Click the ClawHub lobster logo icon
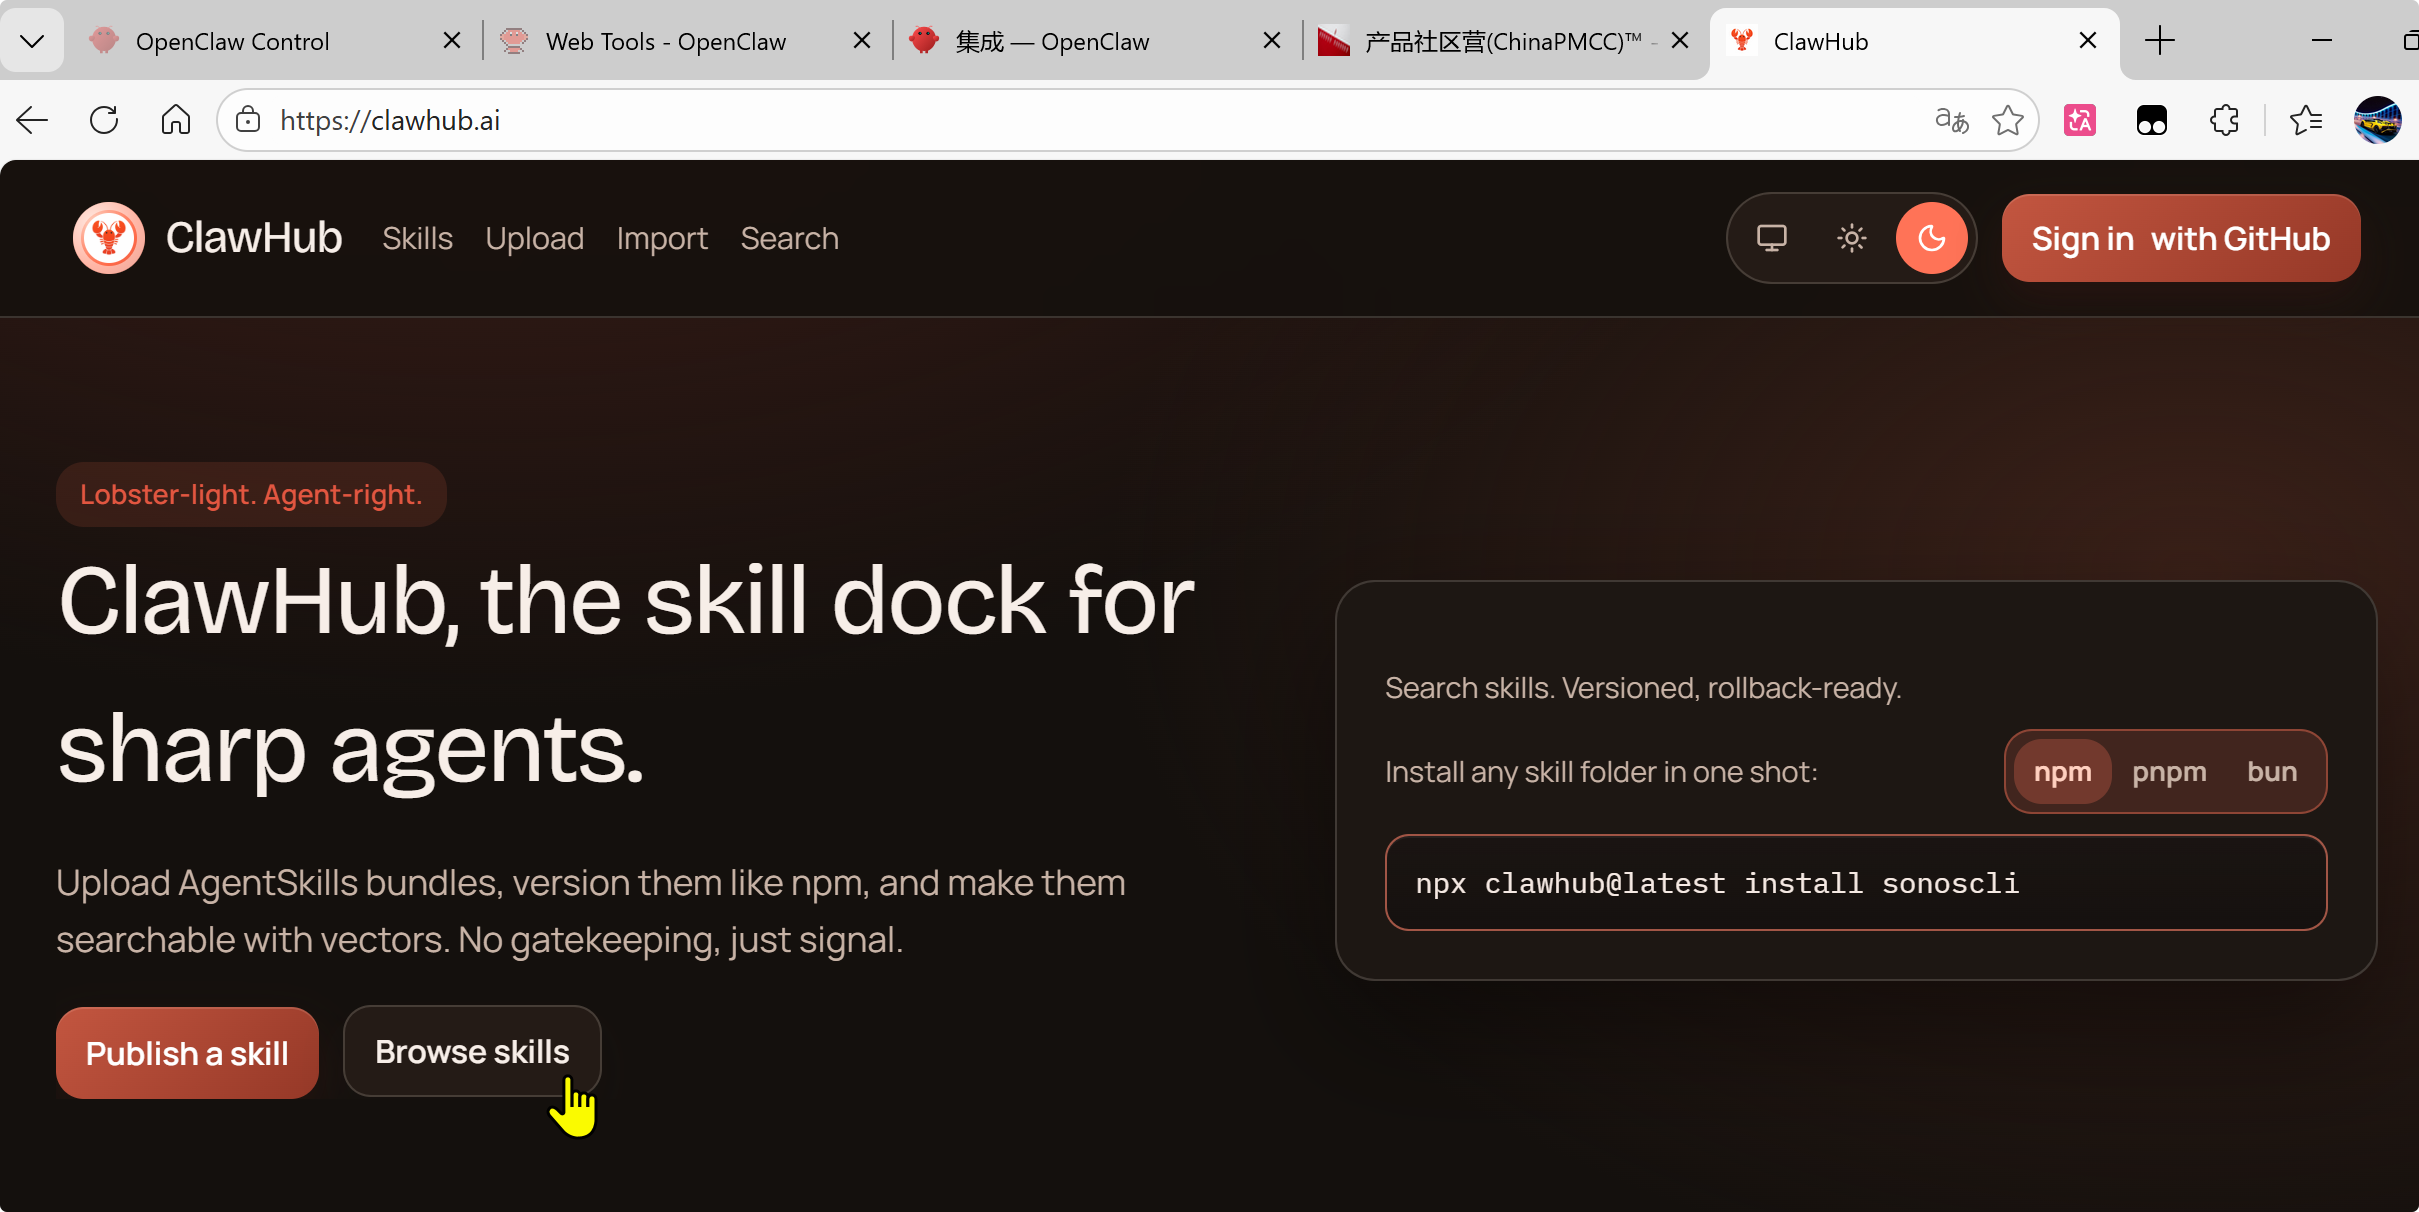Image resolution: width=2419 pixels, height=1212 pixels. coord(108,238)
